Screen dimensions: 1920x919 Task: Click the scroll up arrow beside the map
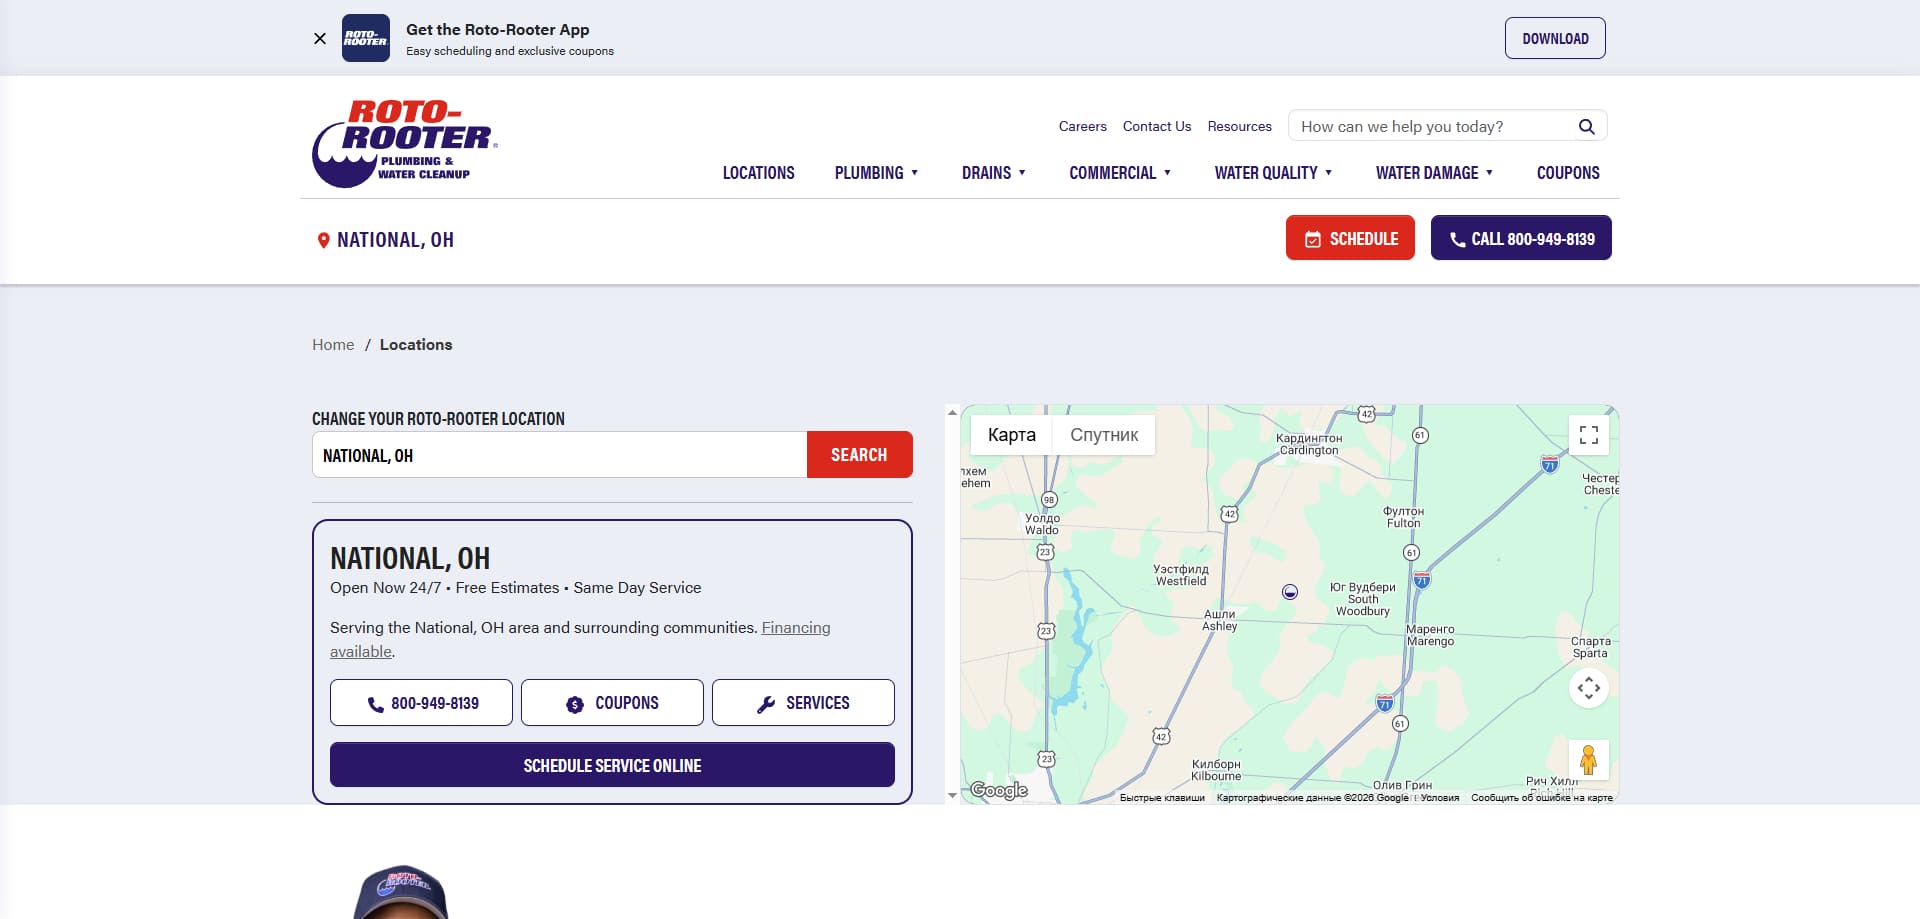click(x=952, y=412)
